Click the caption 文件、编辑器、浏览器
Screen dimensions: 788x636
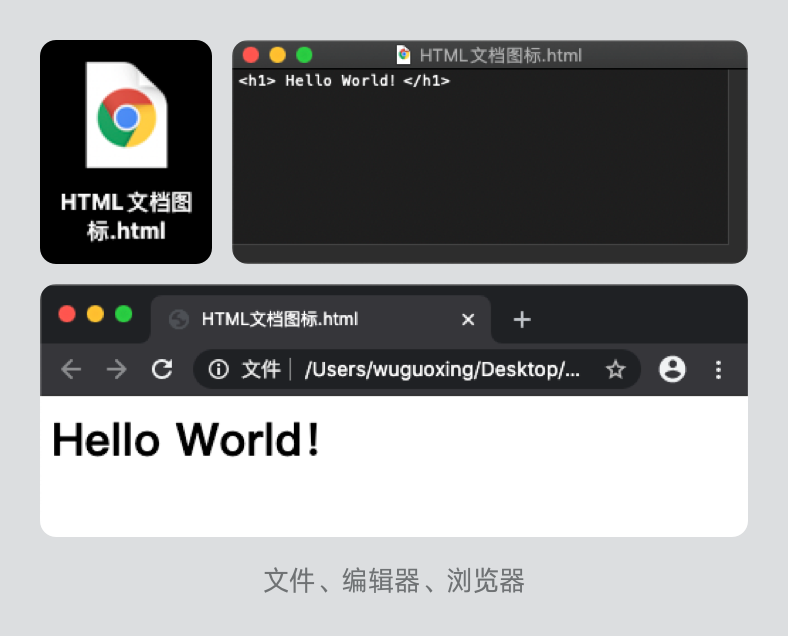(394, 581)
